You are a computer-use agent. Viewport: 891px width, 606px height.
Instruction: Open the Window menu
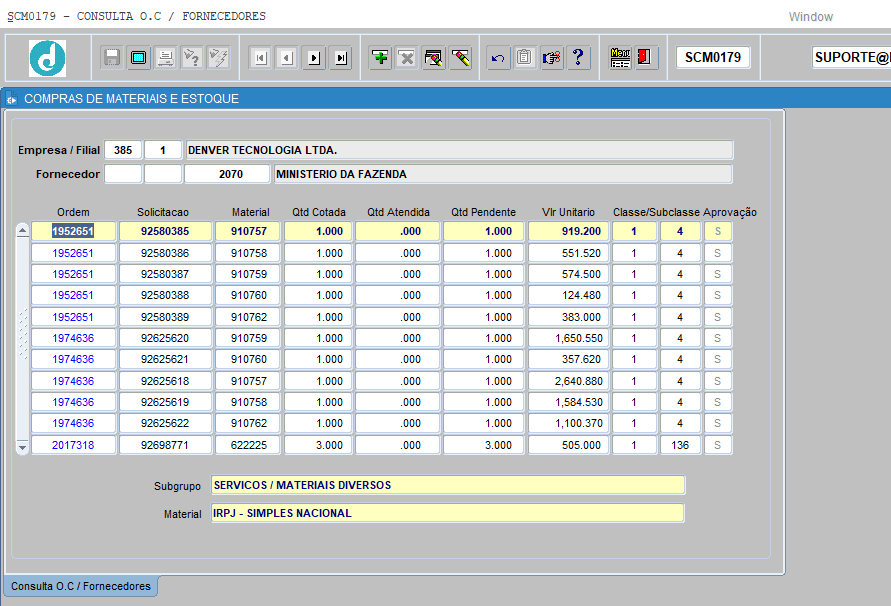810,16
